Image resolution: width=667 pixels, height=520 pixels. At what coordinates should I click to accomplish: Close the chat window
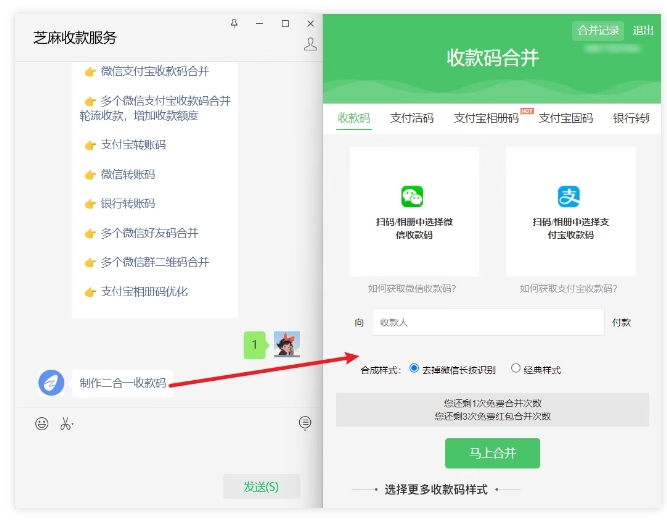tap(311, 23)
